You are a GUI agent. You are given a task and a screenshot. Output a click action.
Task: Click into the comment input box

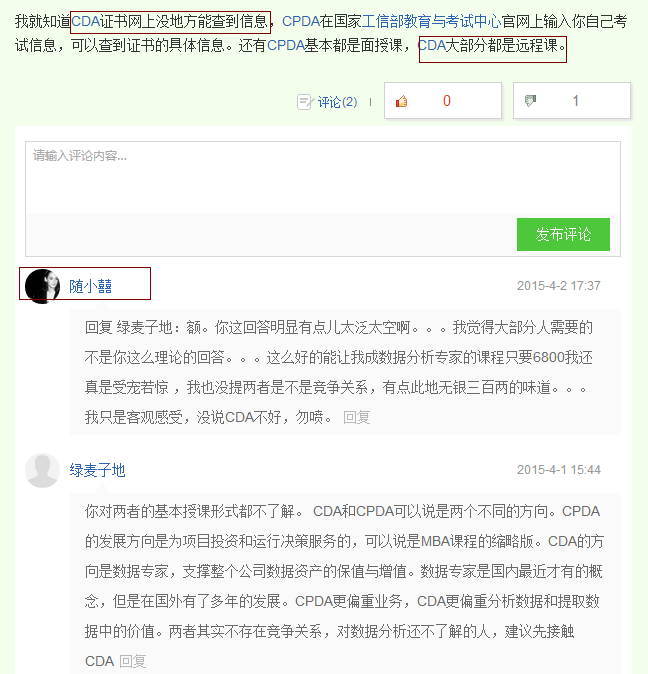pos(323,177)
